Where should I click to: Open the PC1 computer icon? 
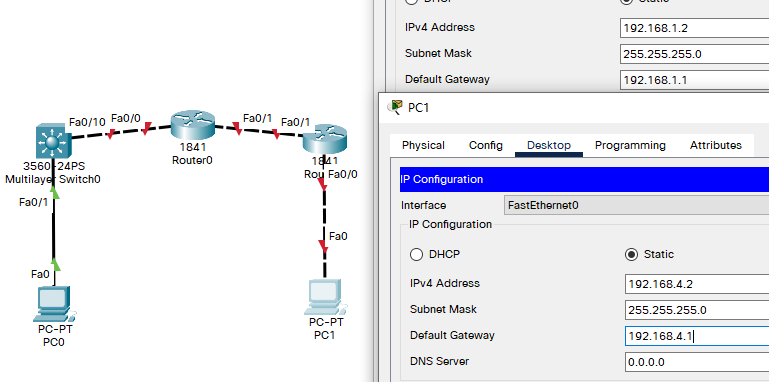click(x=324, y=297)
